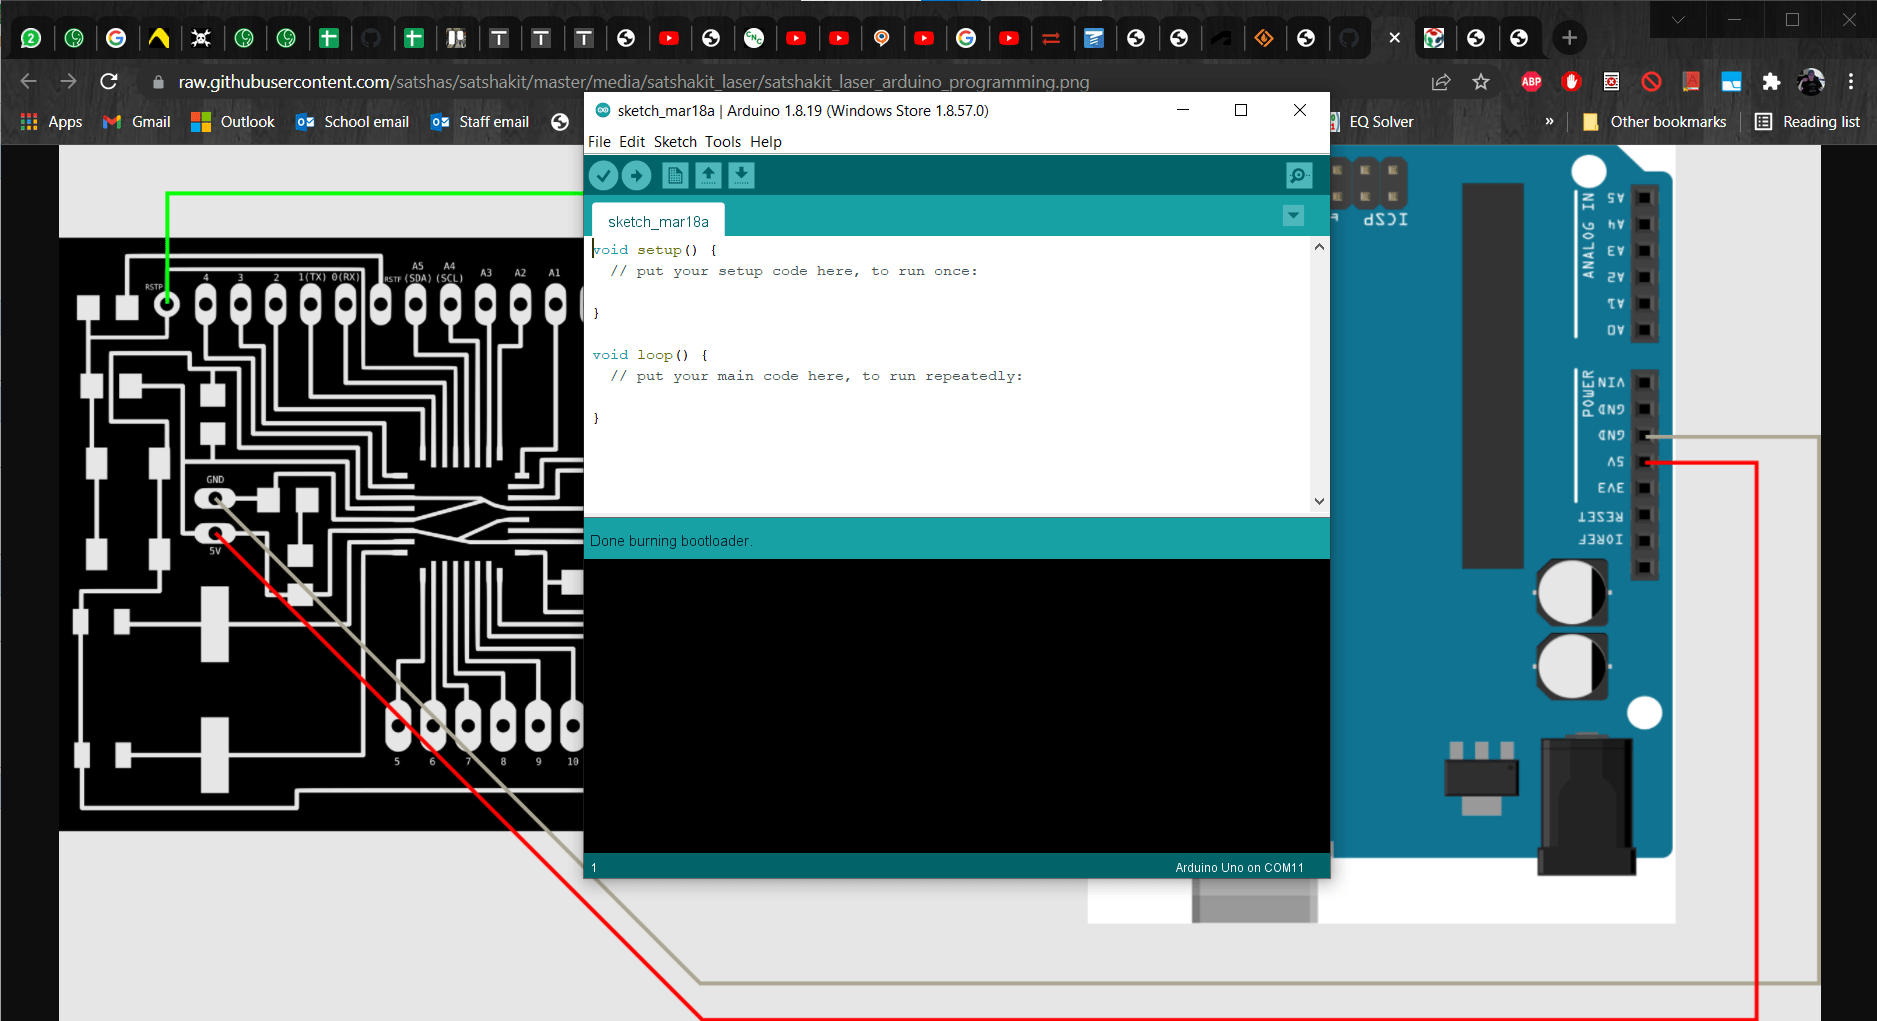Click the Verify checkmark button in Arduino
The width and height of the screenshot is (1877, 1021).
coord(603,176)
